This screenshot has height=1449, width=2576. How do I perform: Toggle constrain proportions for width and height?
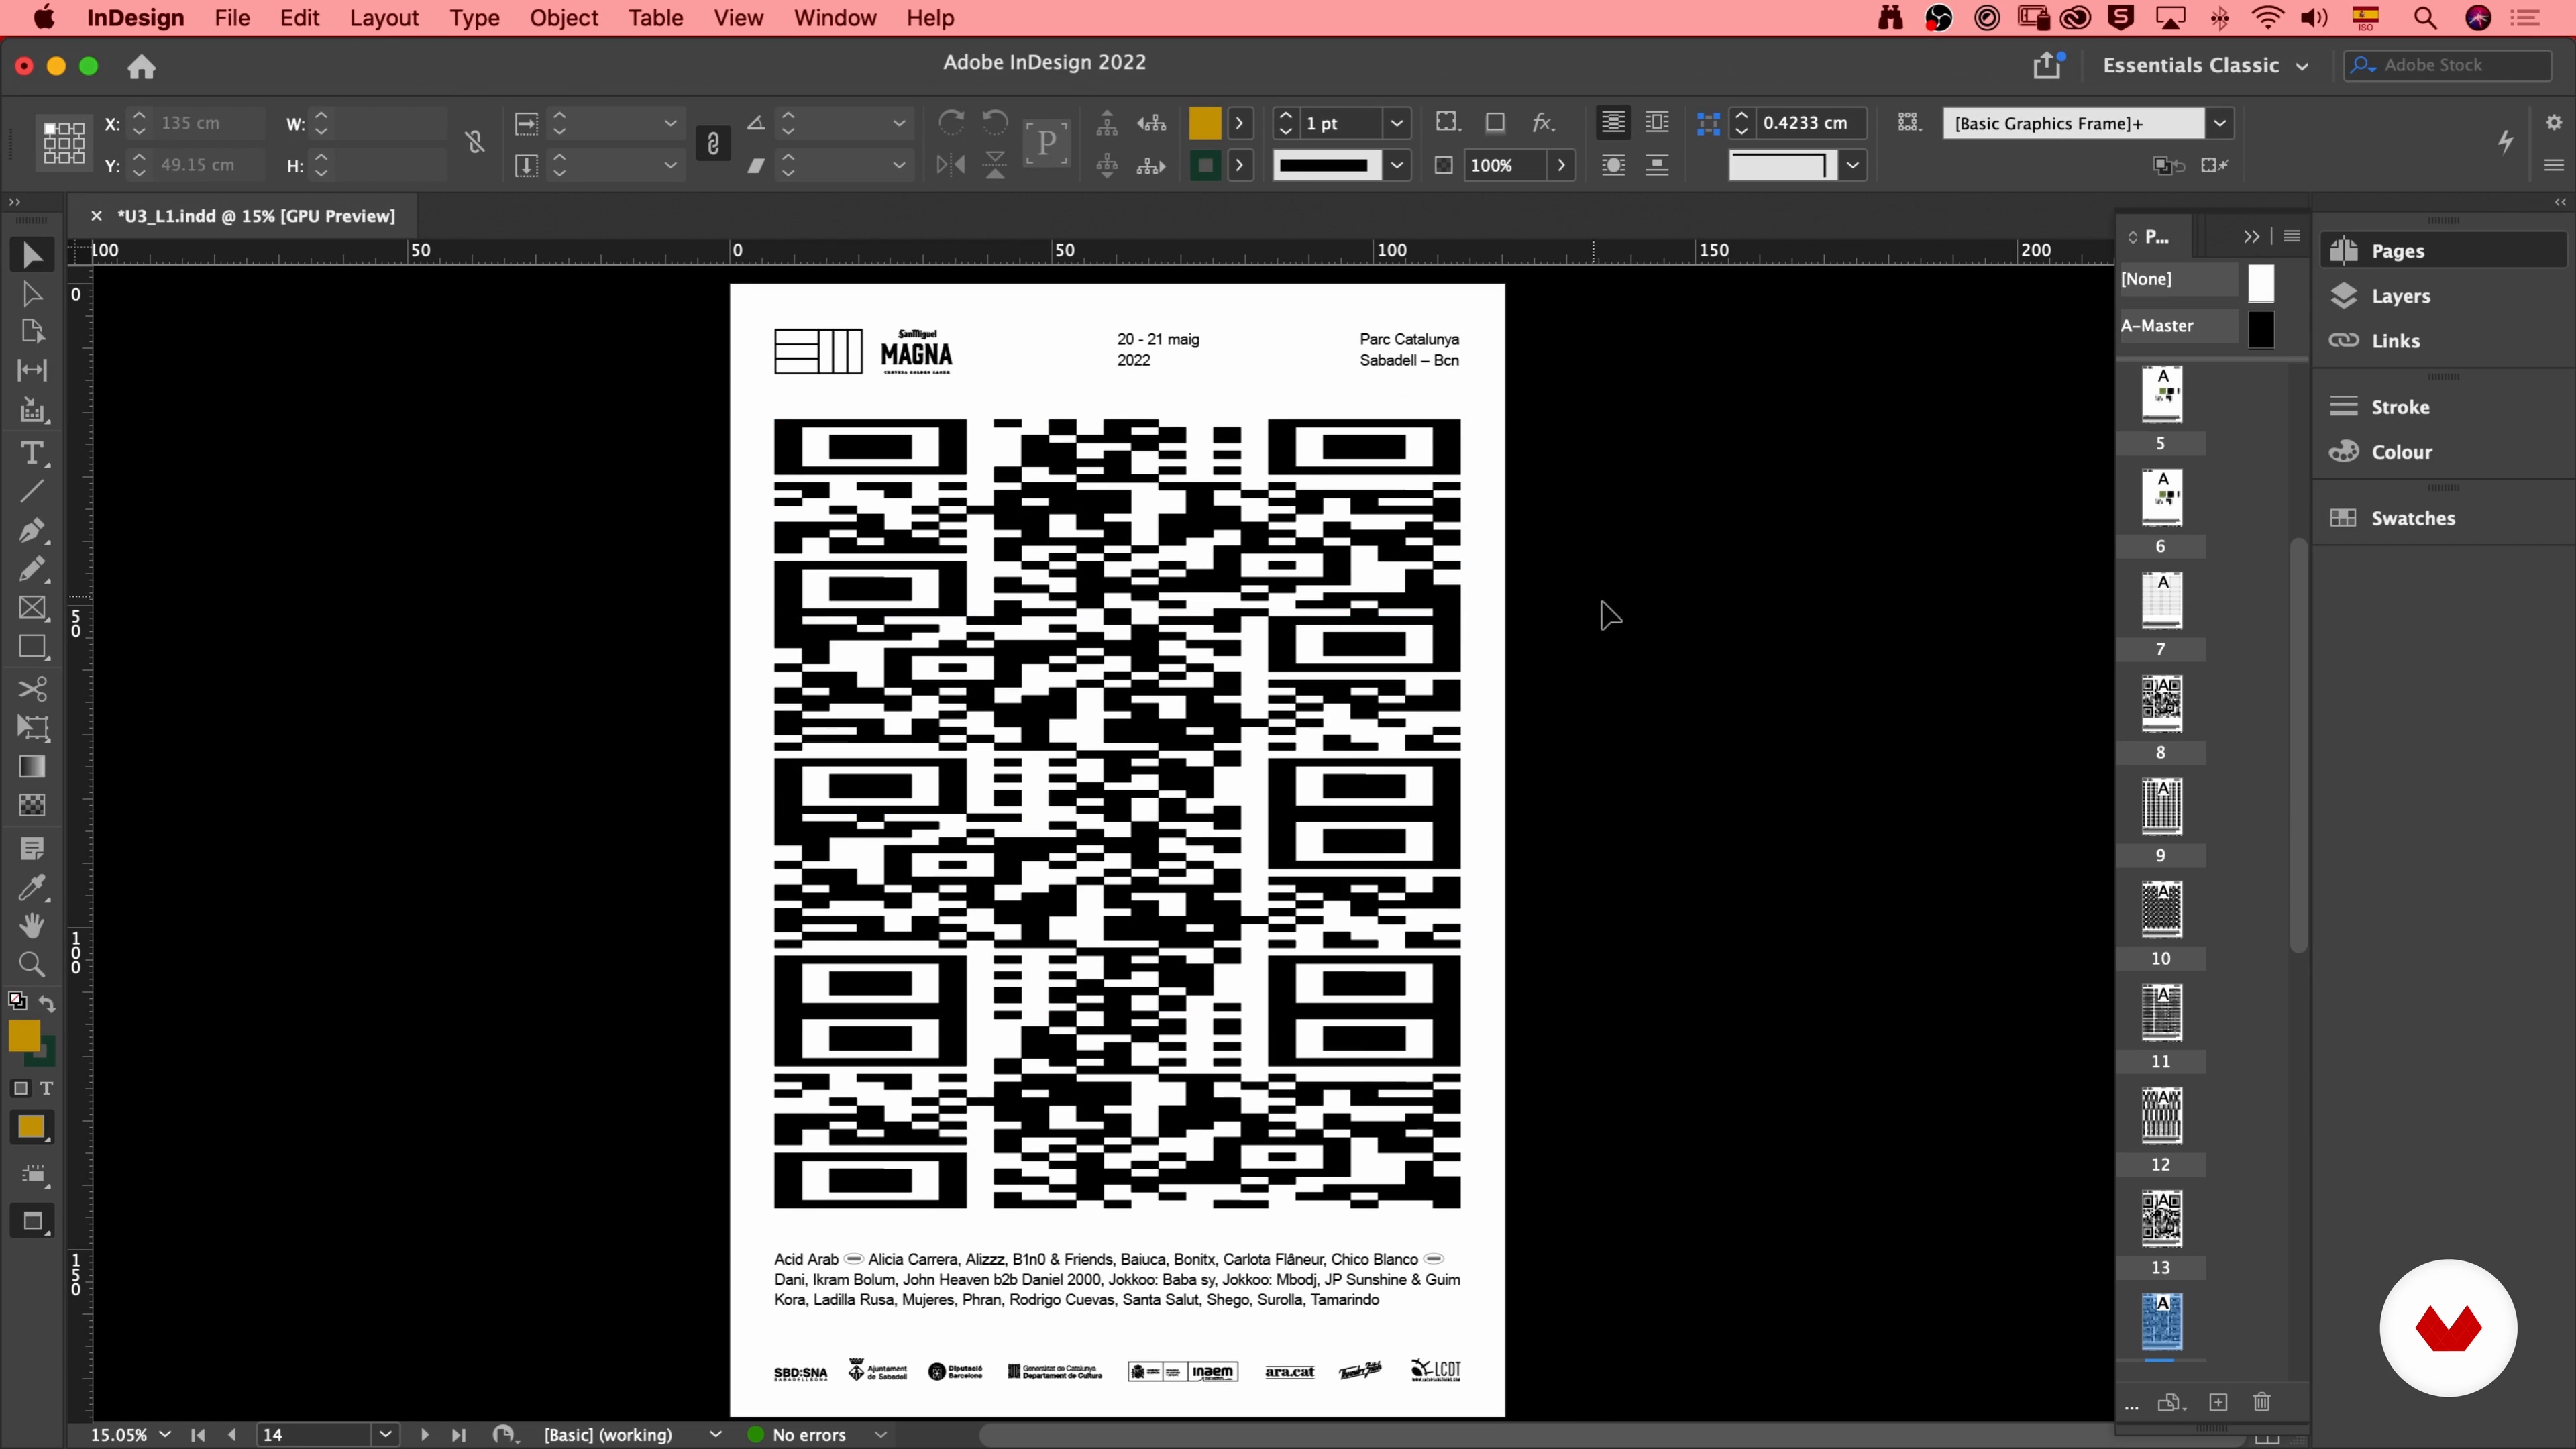tap(475, 142)
